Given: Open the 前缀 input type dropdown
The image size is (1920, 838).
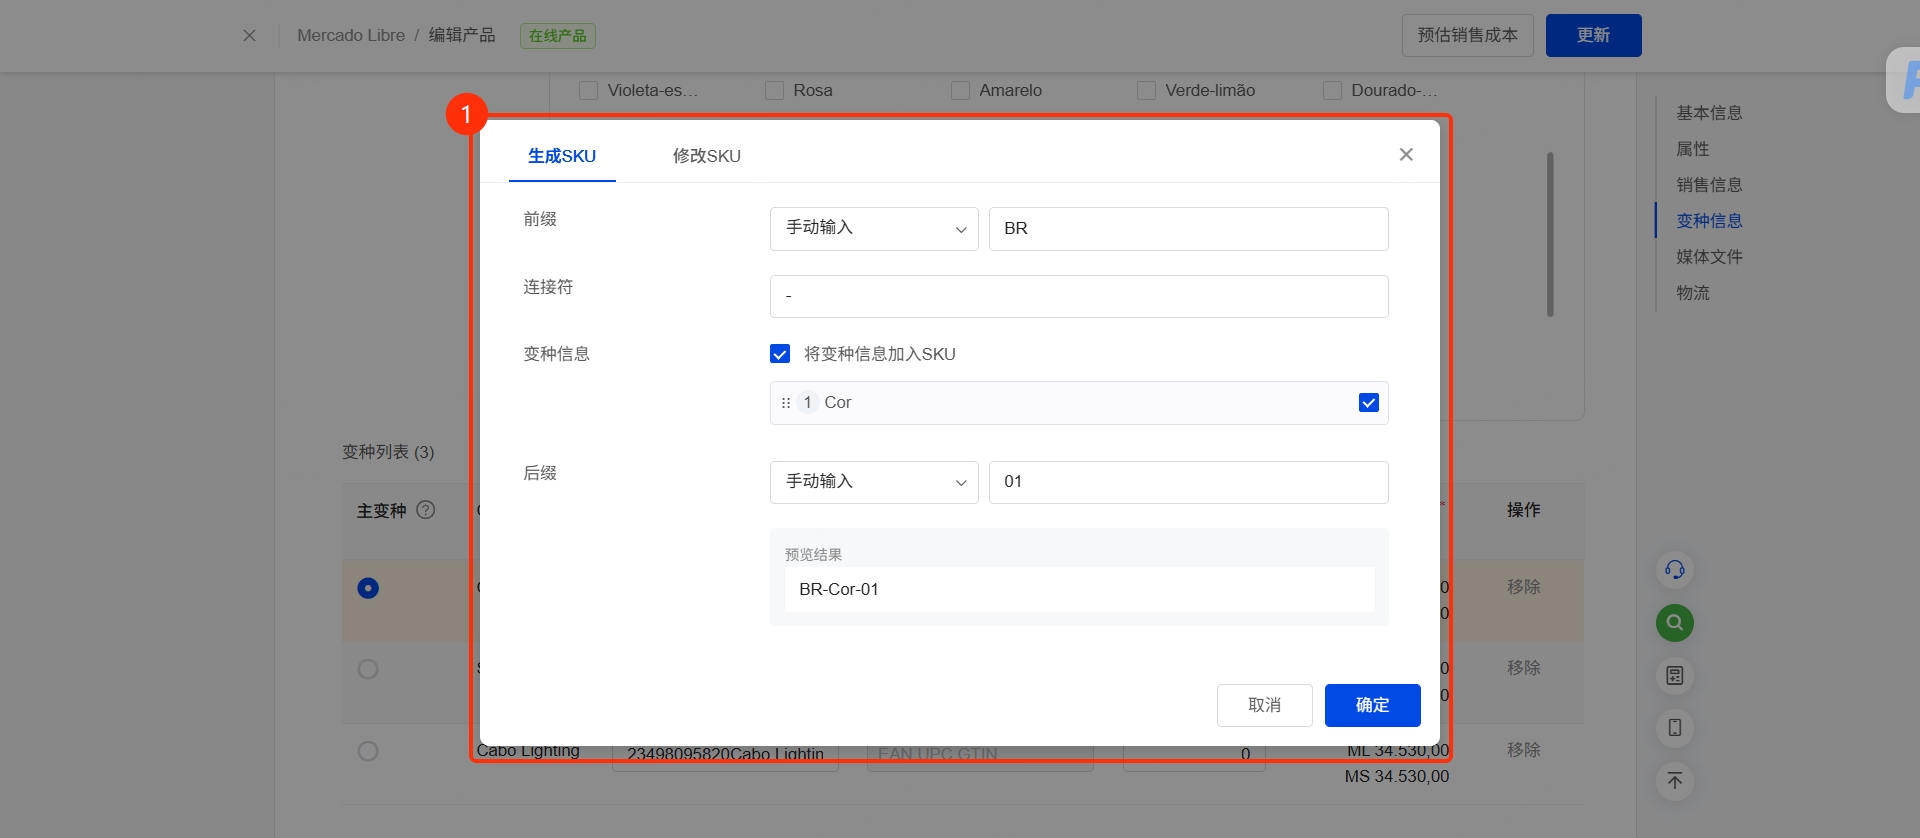Looking at the screenshot, I should click(874, 229).
